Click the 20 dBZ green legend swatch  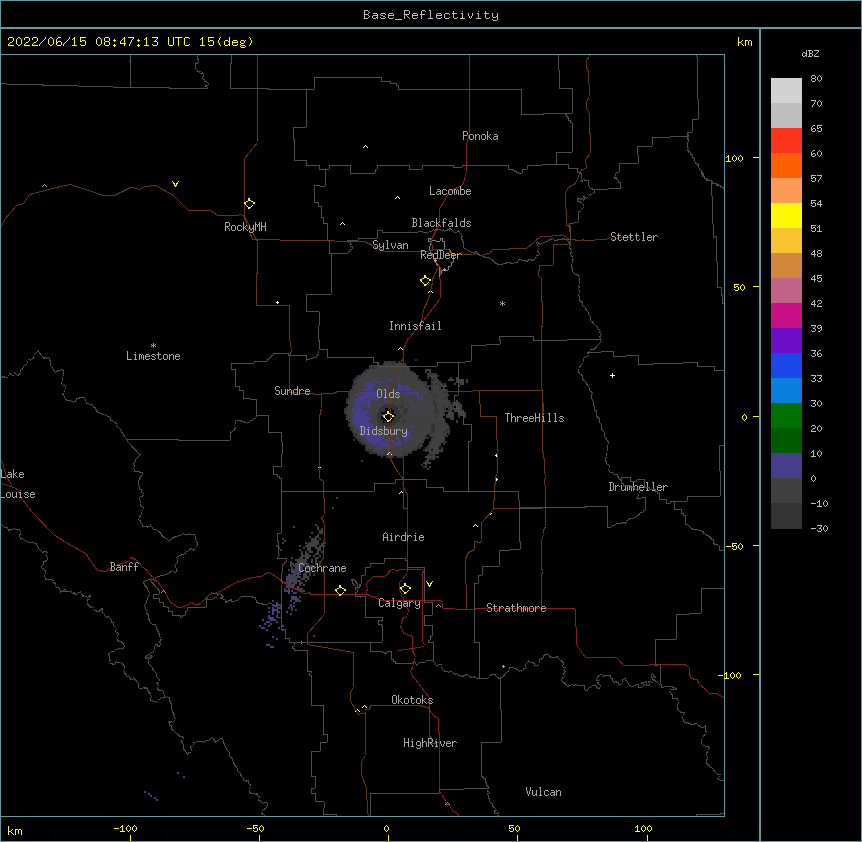pyautogui.click(x=786, y=440)
